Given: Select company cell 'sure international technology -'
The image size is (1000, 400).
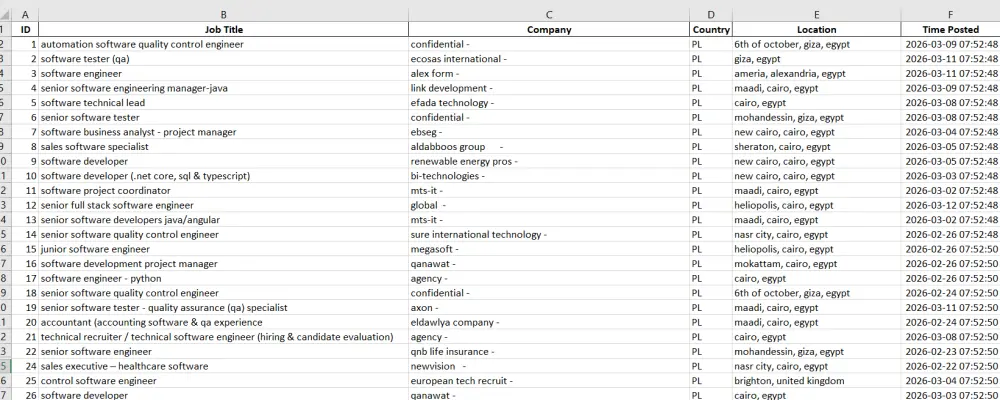Looking at the screenshot, I should (549, 235).
